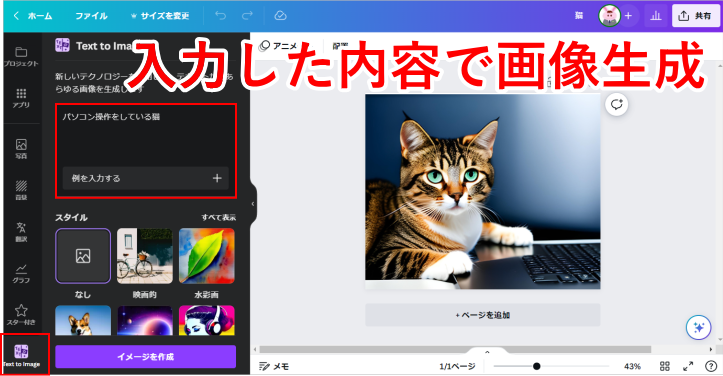Click the zoom slider handle
723x376 pixels.
[536, 366]
